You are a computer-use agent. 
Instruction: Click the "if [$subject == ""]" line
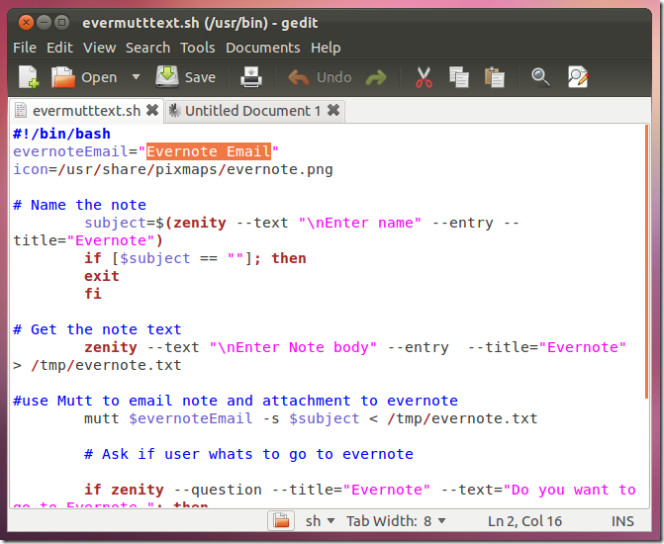[195, 258]
